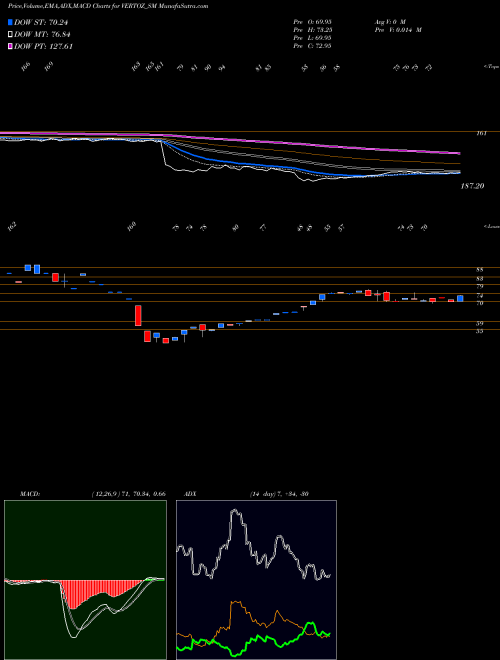Viewport: 500px width, 660px height.
Task: Click the '162' low value label
Action: (12, 228)
